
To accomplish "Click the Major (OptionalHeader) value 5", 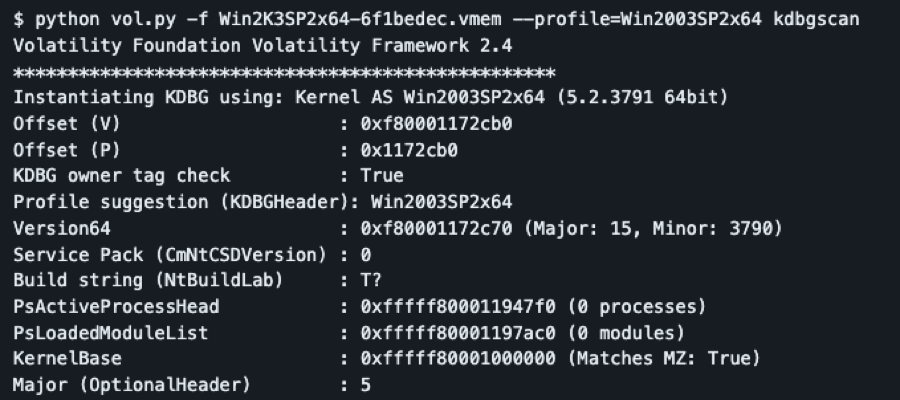I will [x=366, y=385].
